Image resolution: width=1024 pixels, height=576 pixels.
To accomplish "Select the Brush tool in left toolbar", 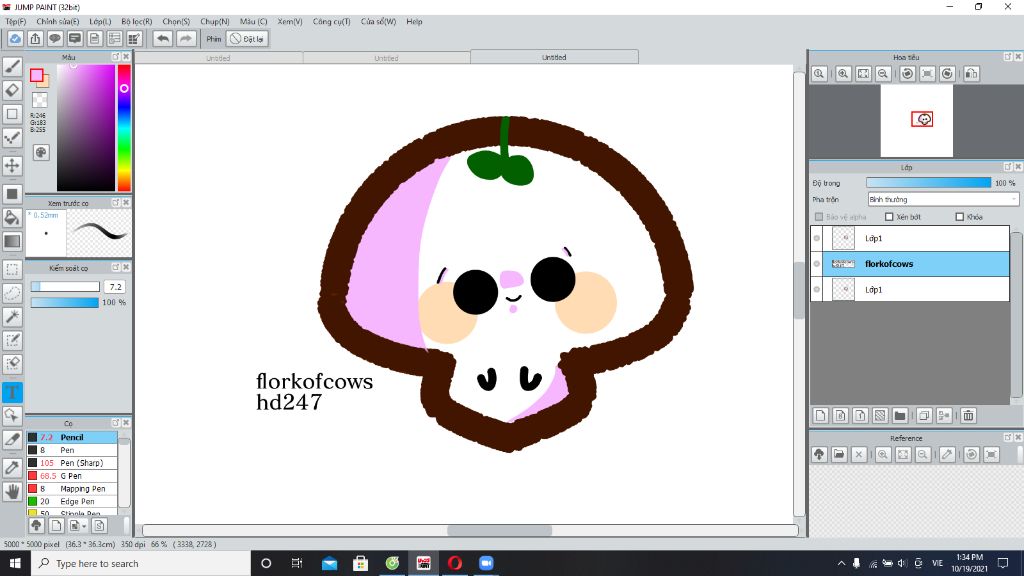I will coord(12,66).
